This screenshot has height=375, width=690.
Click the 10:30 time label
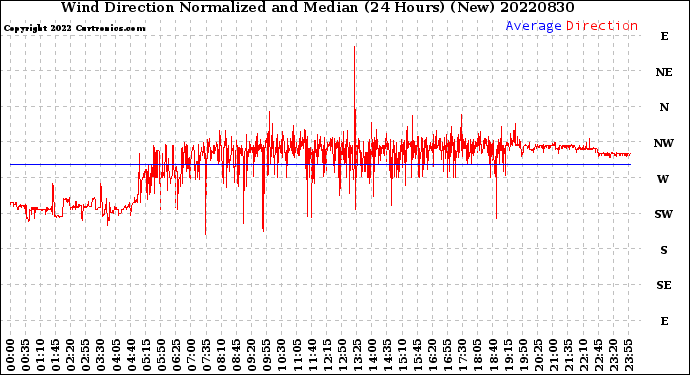pos(282,356)
